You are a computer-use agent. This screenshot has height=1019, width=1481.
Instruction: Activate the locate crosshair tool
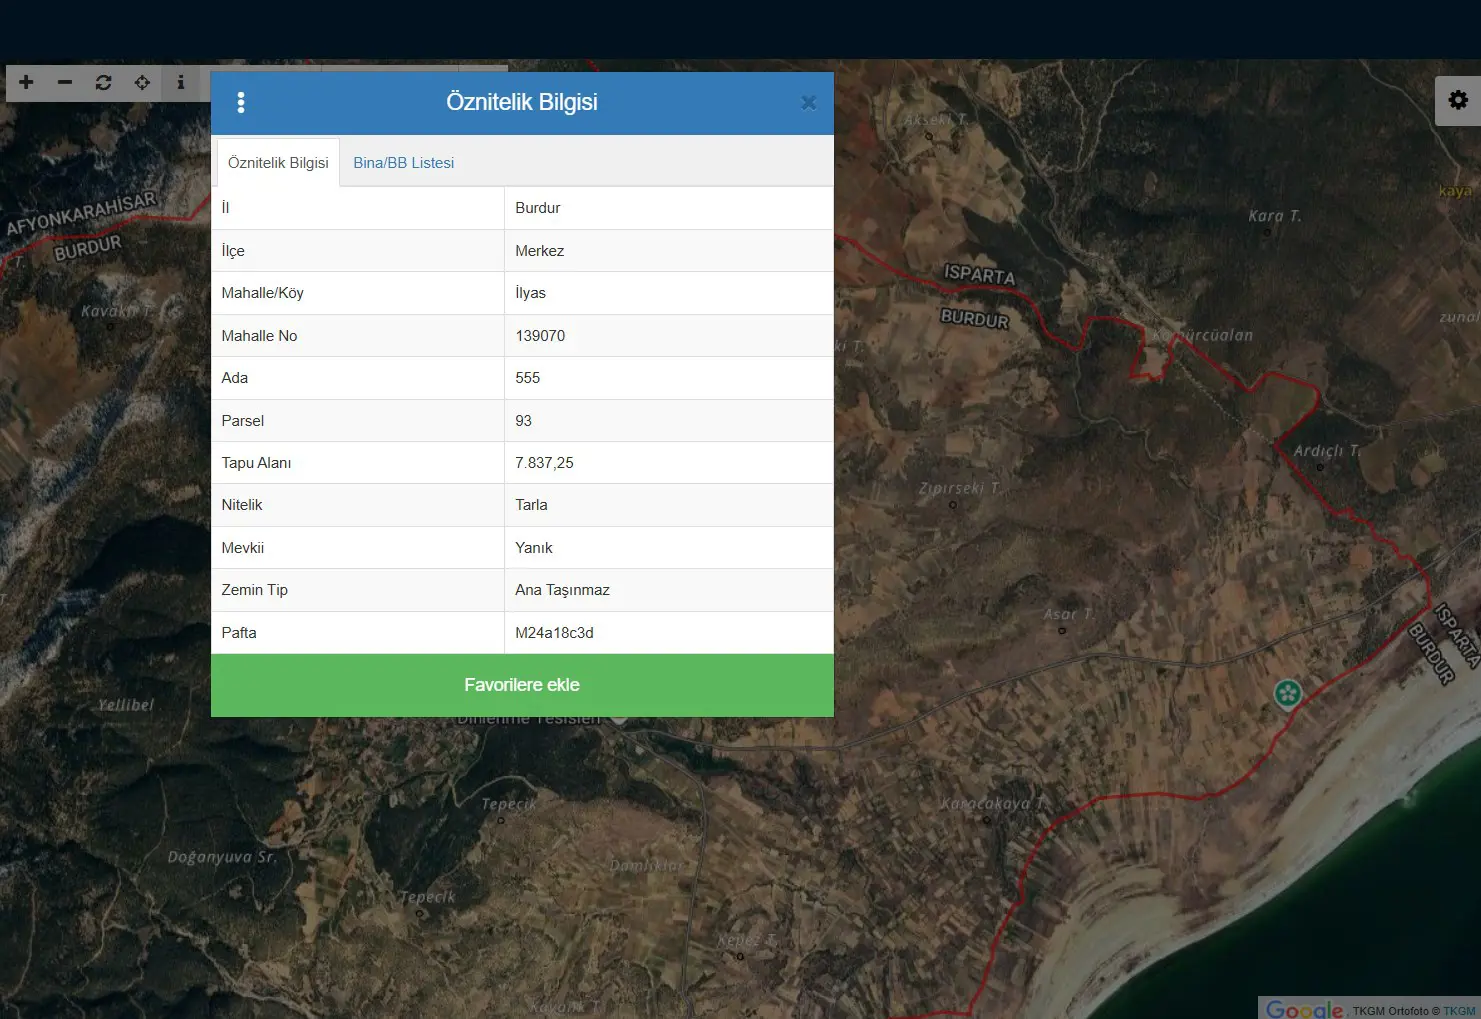(142, 82)
